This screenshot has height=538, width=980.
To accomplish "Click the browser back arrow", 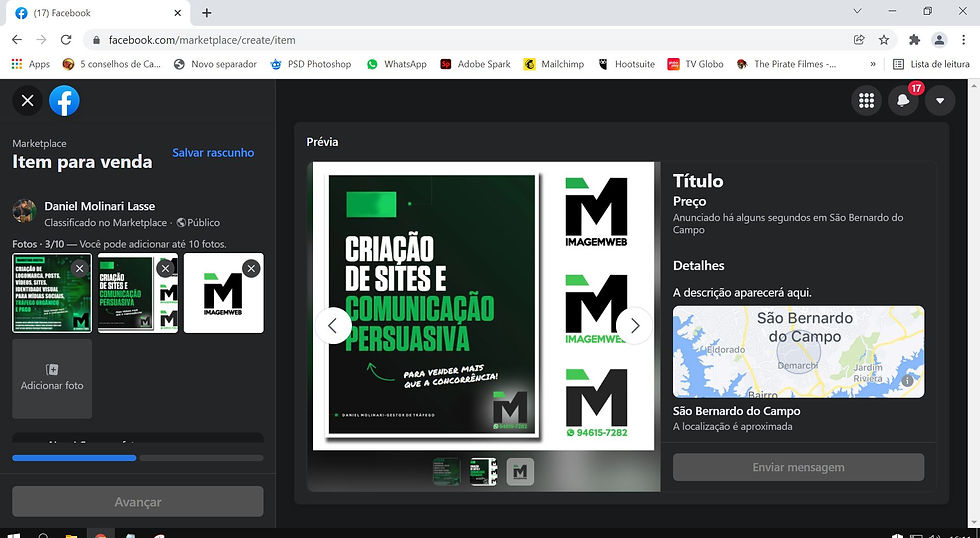I will (x=17, y=39).
